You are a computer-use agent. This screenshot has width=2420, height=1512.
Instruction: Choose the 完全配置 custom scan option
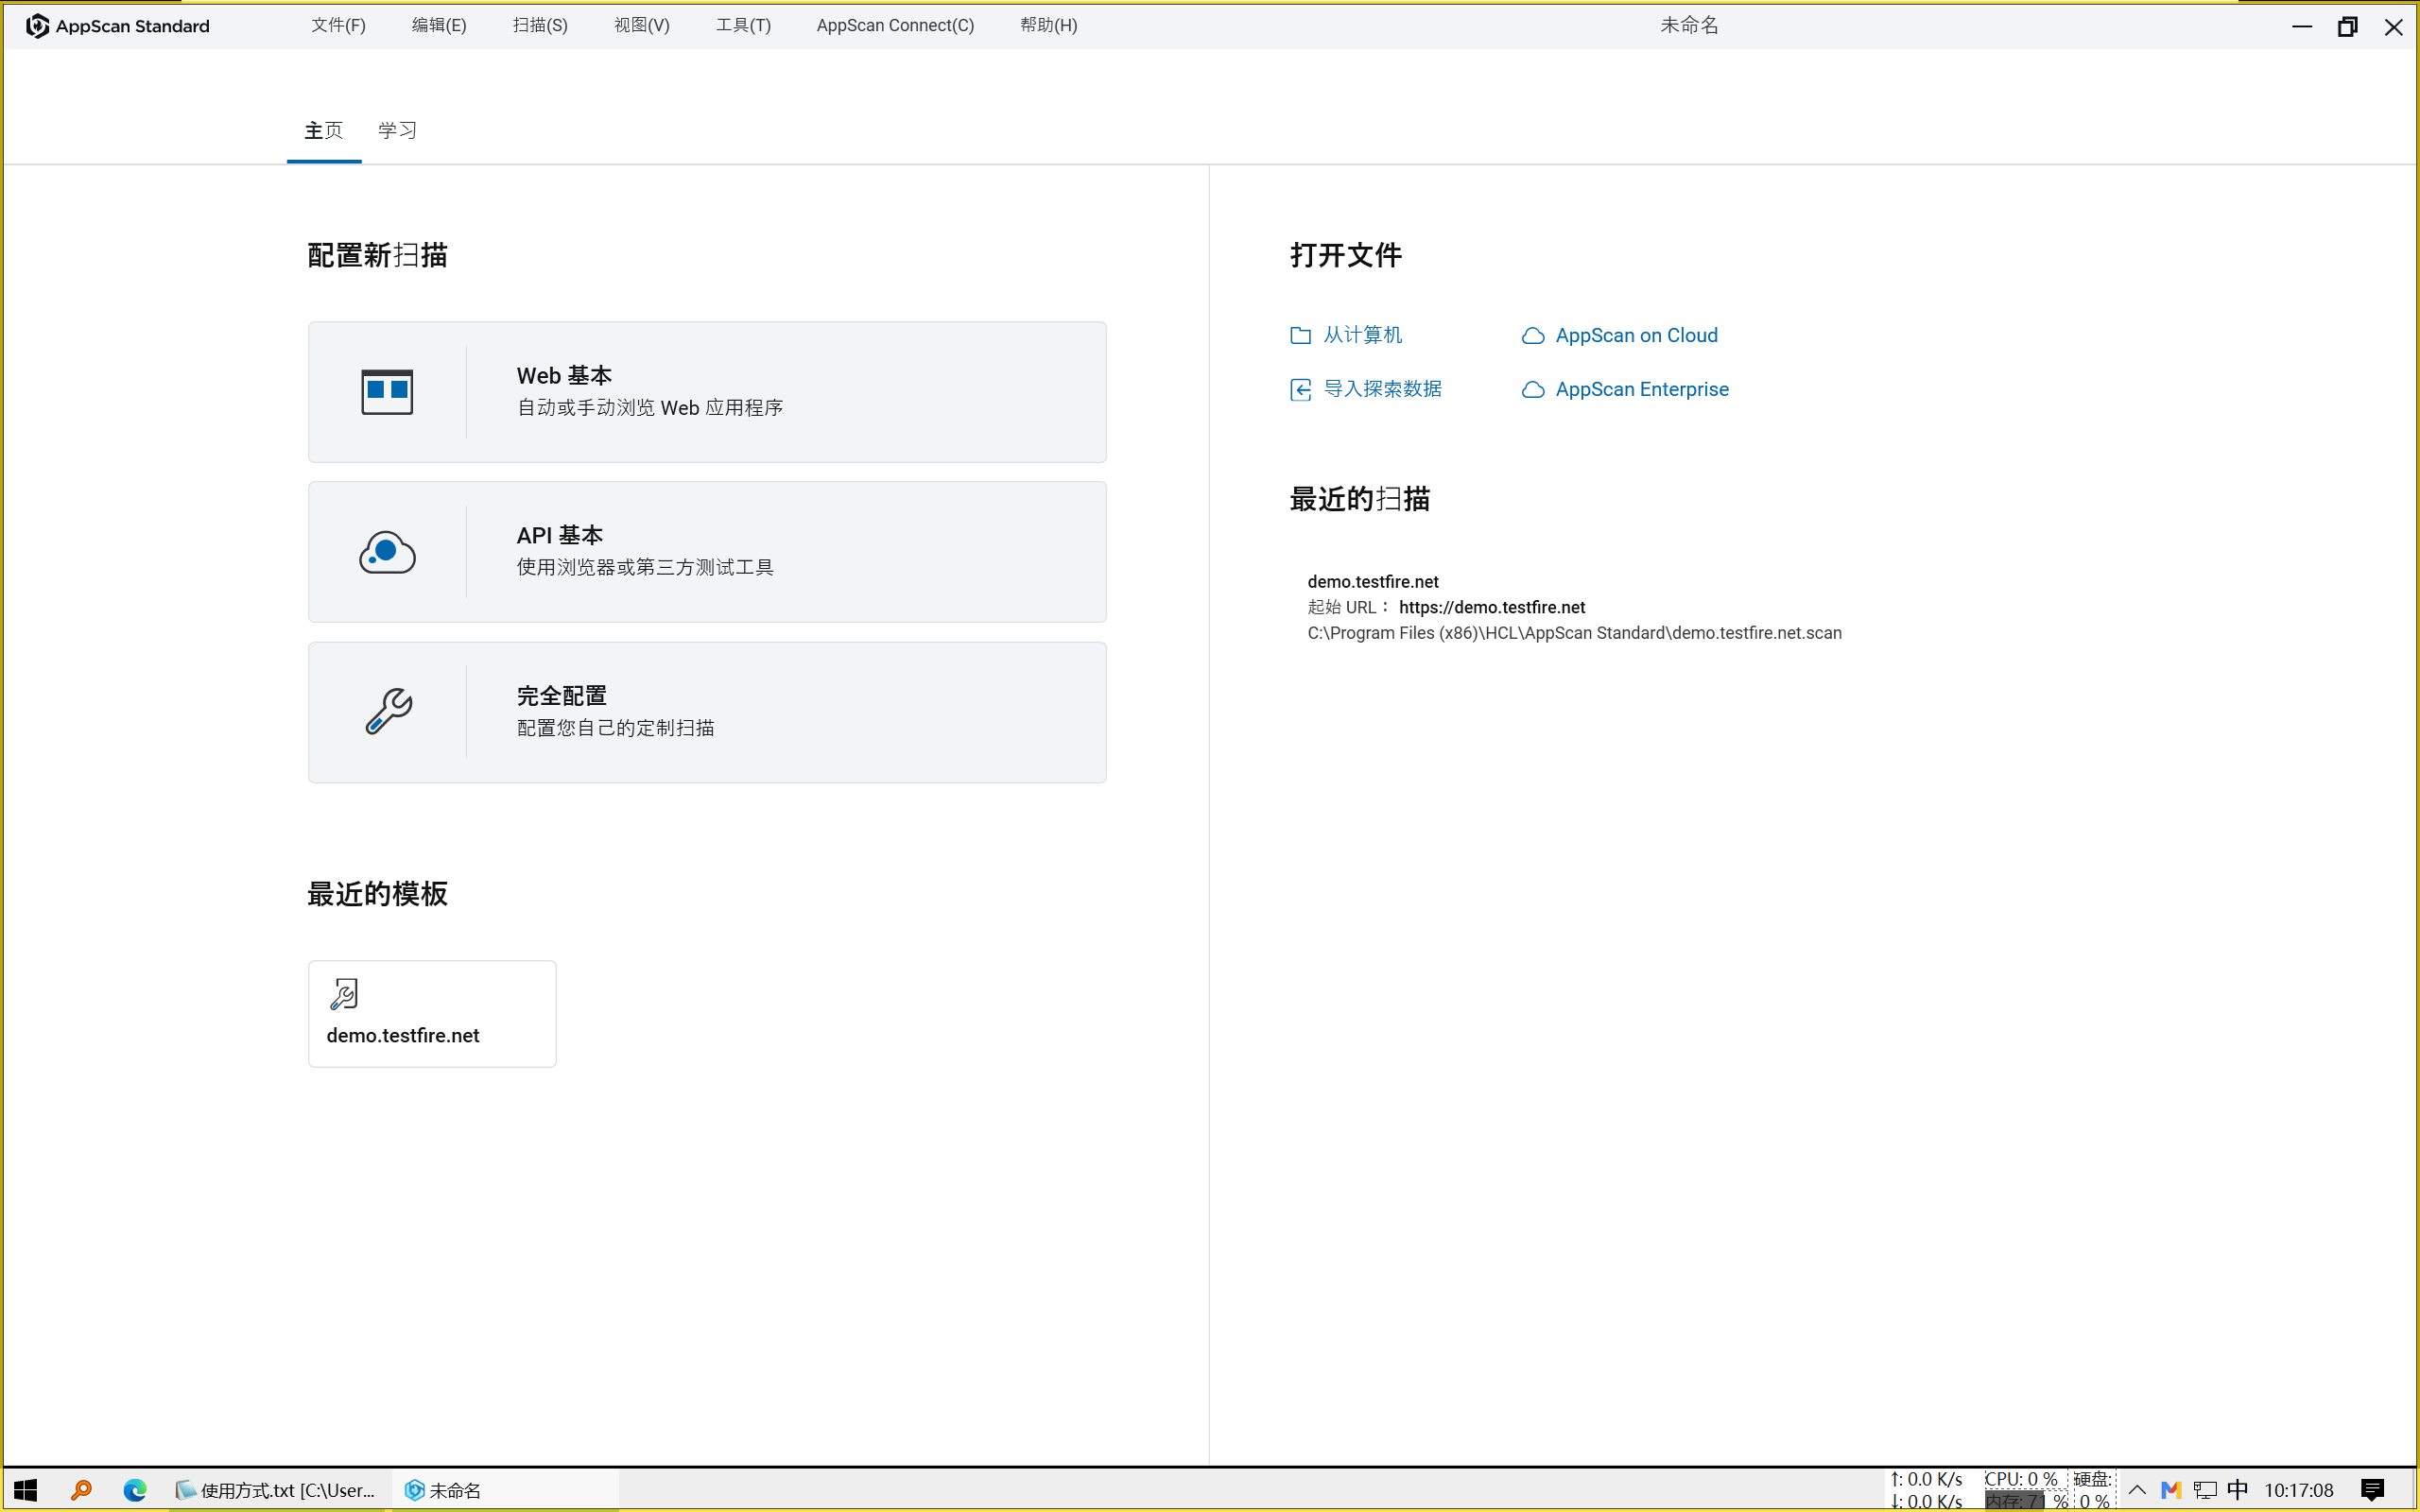[x=707, y=712]
